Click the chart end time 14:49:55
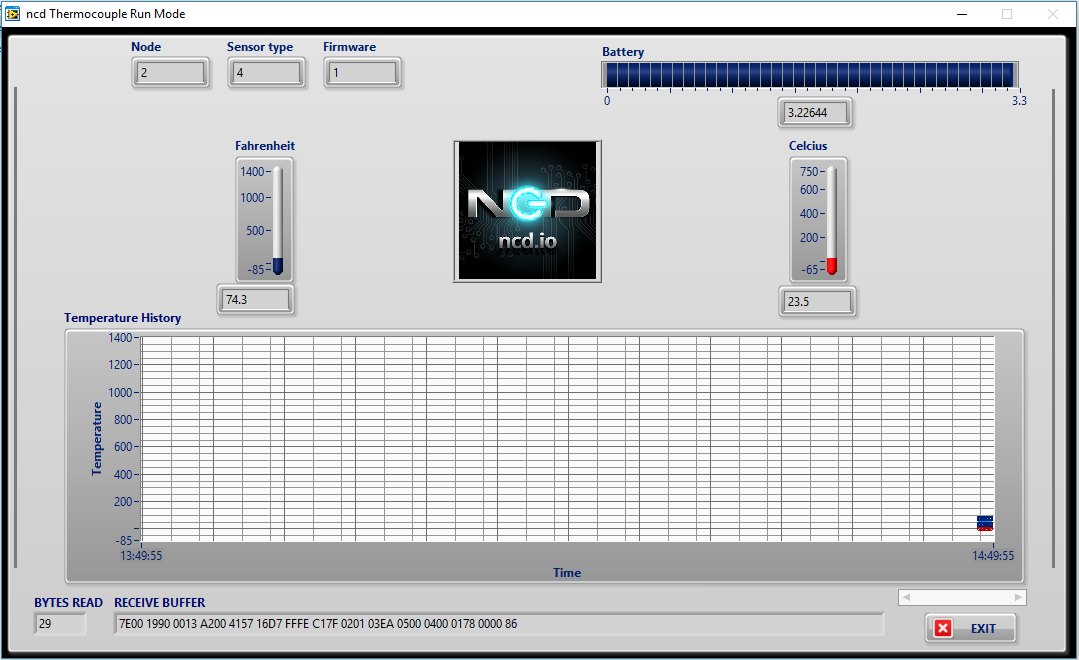1079x660 pixels. pyautogui.click(x=993, y=555)
